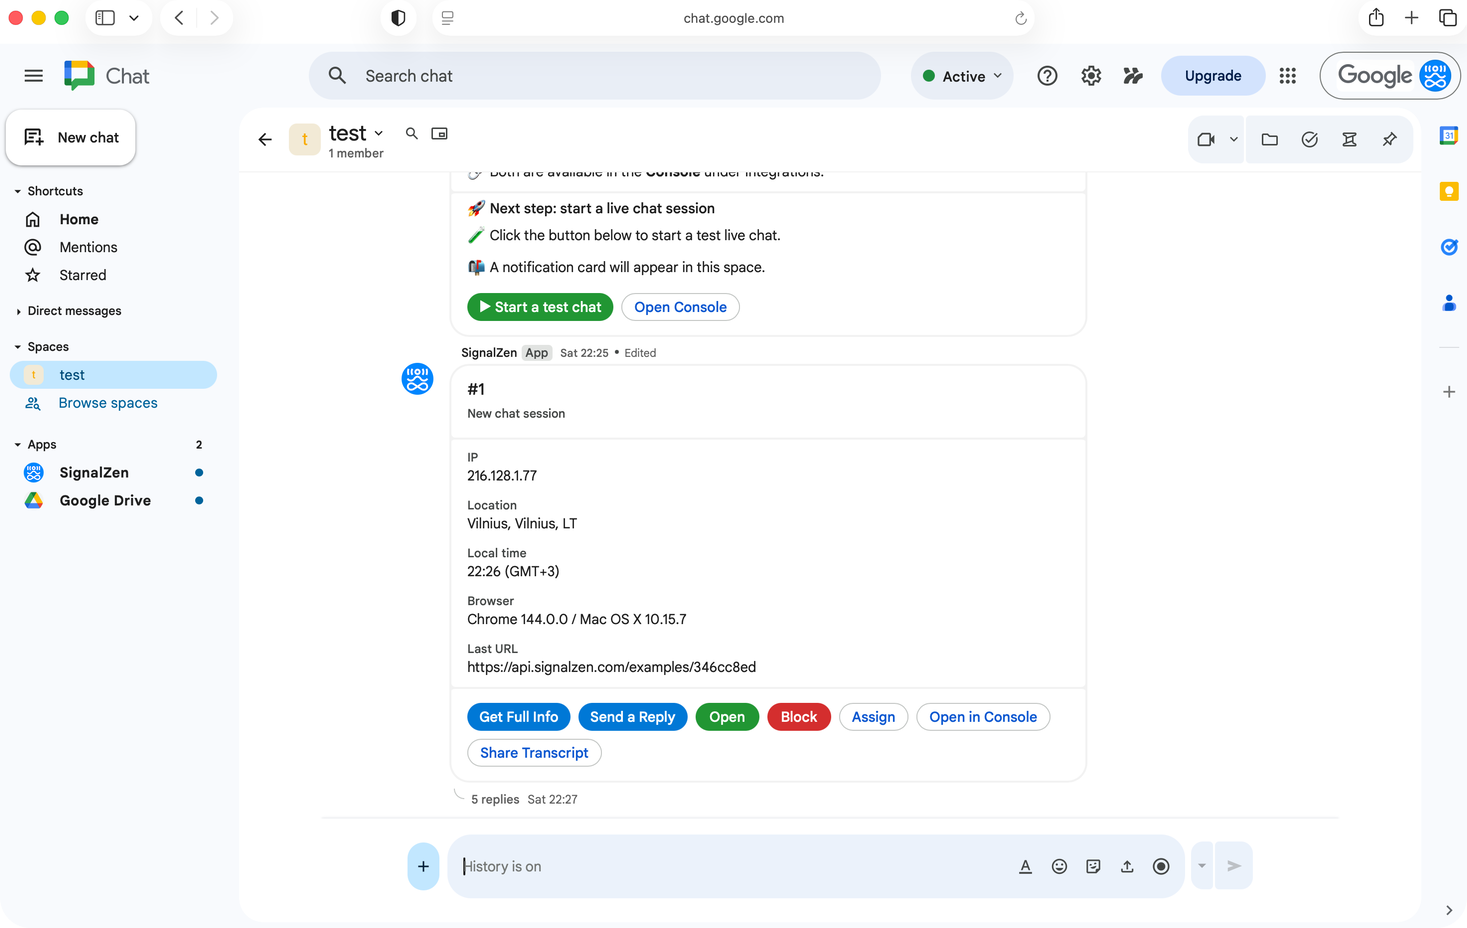
Task: Expand the Direct messages section
Action: point(17,311)
